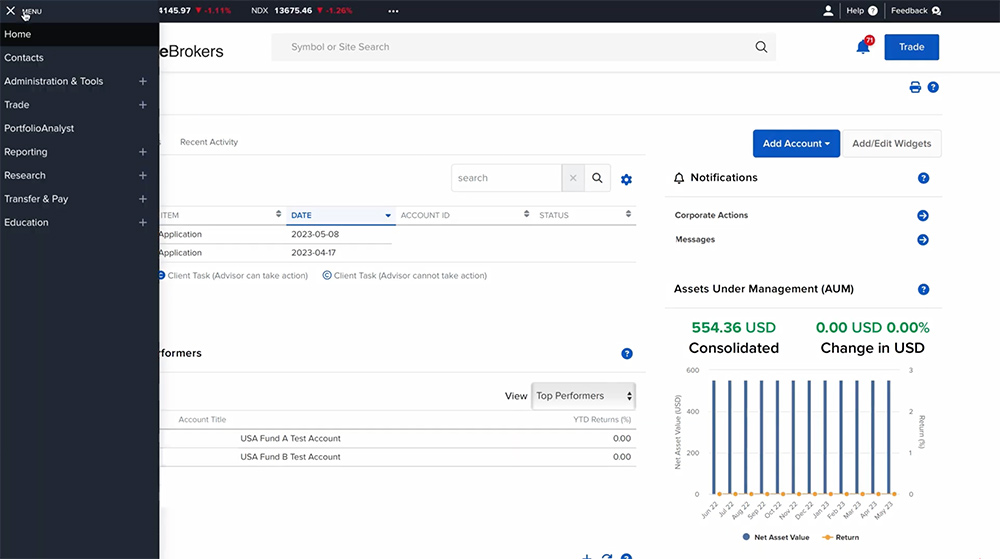Expand Transfer & Pay menu section

pos(143,199)
